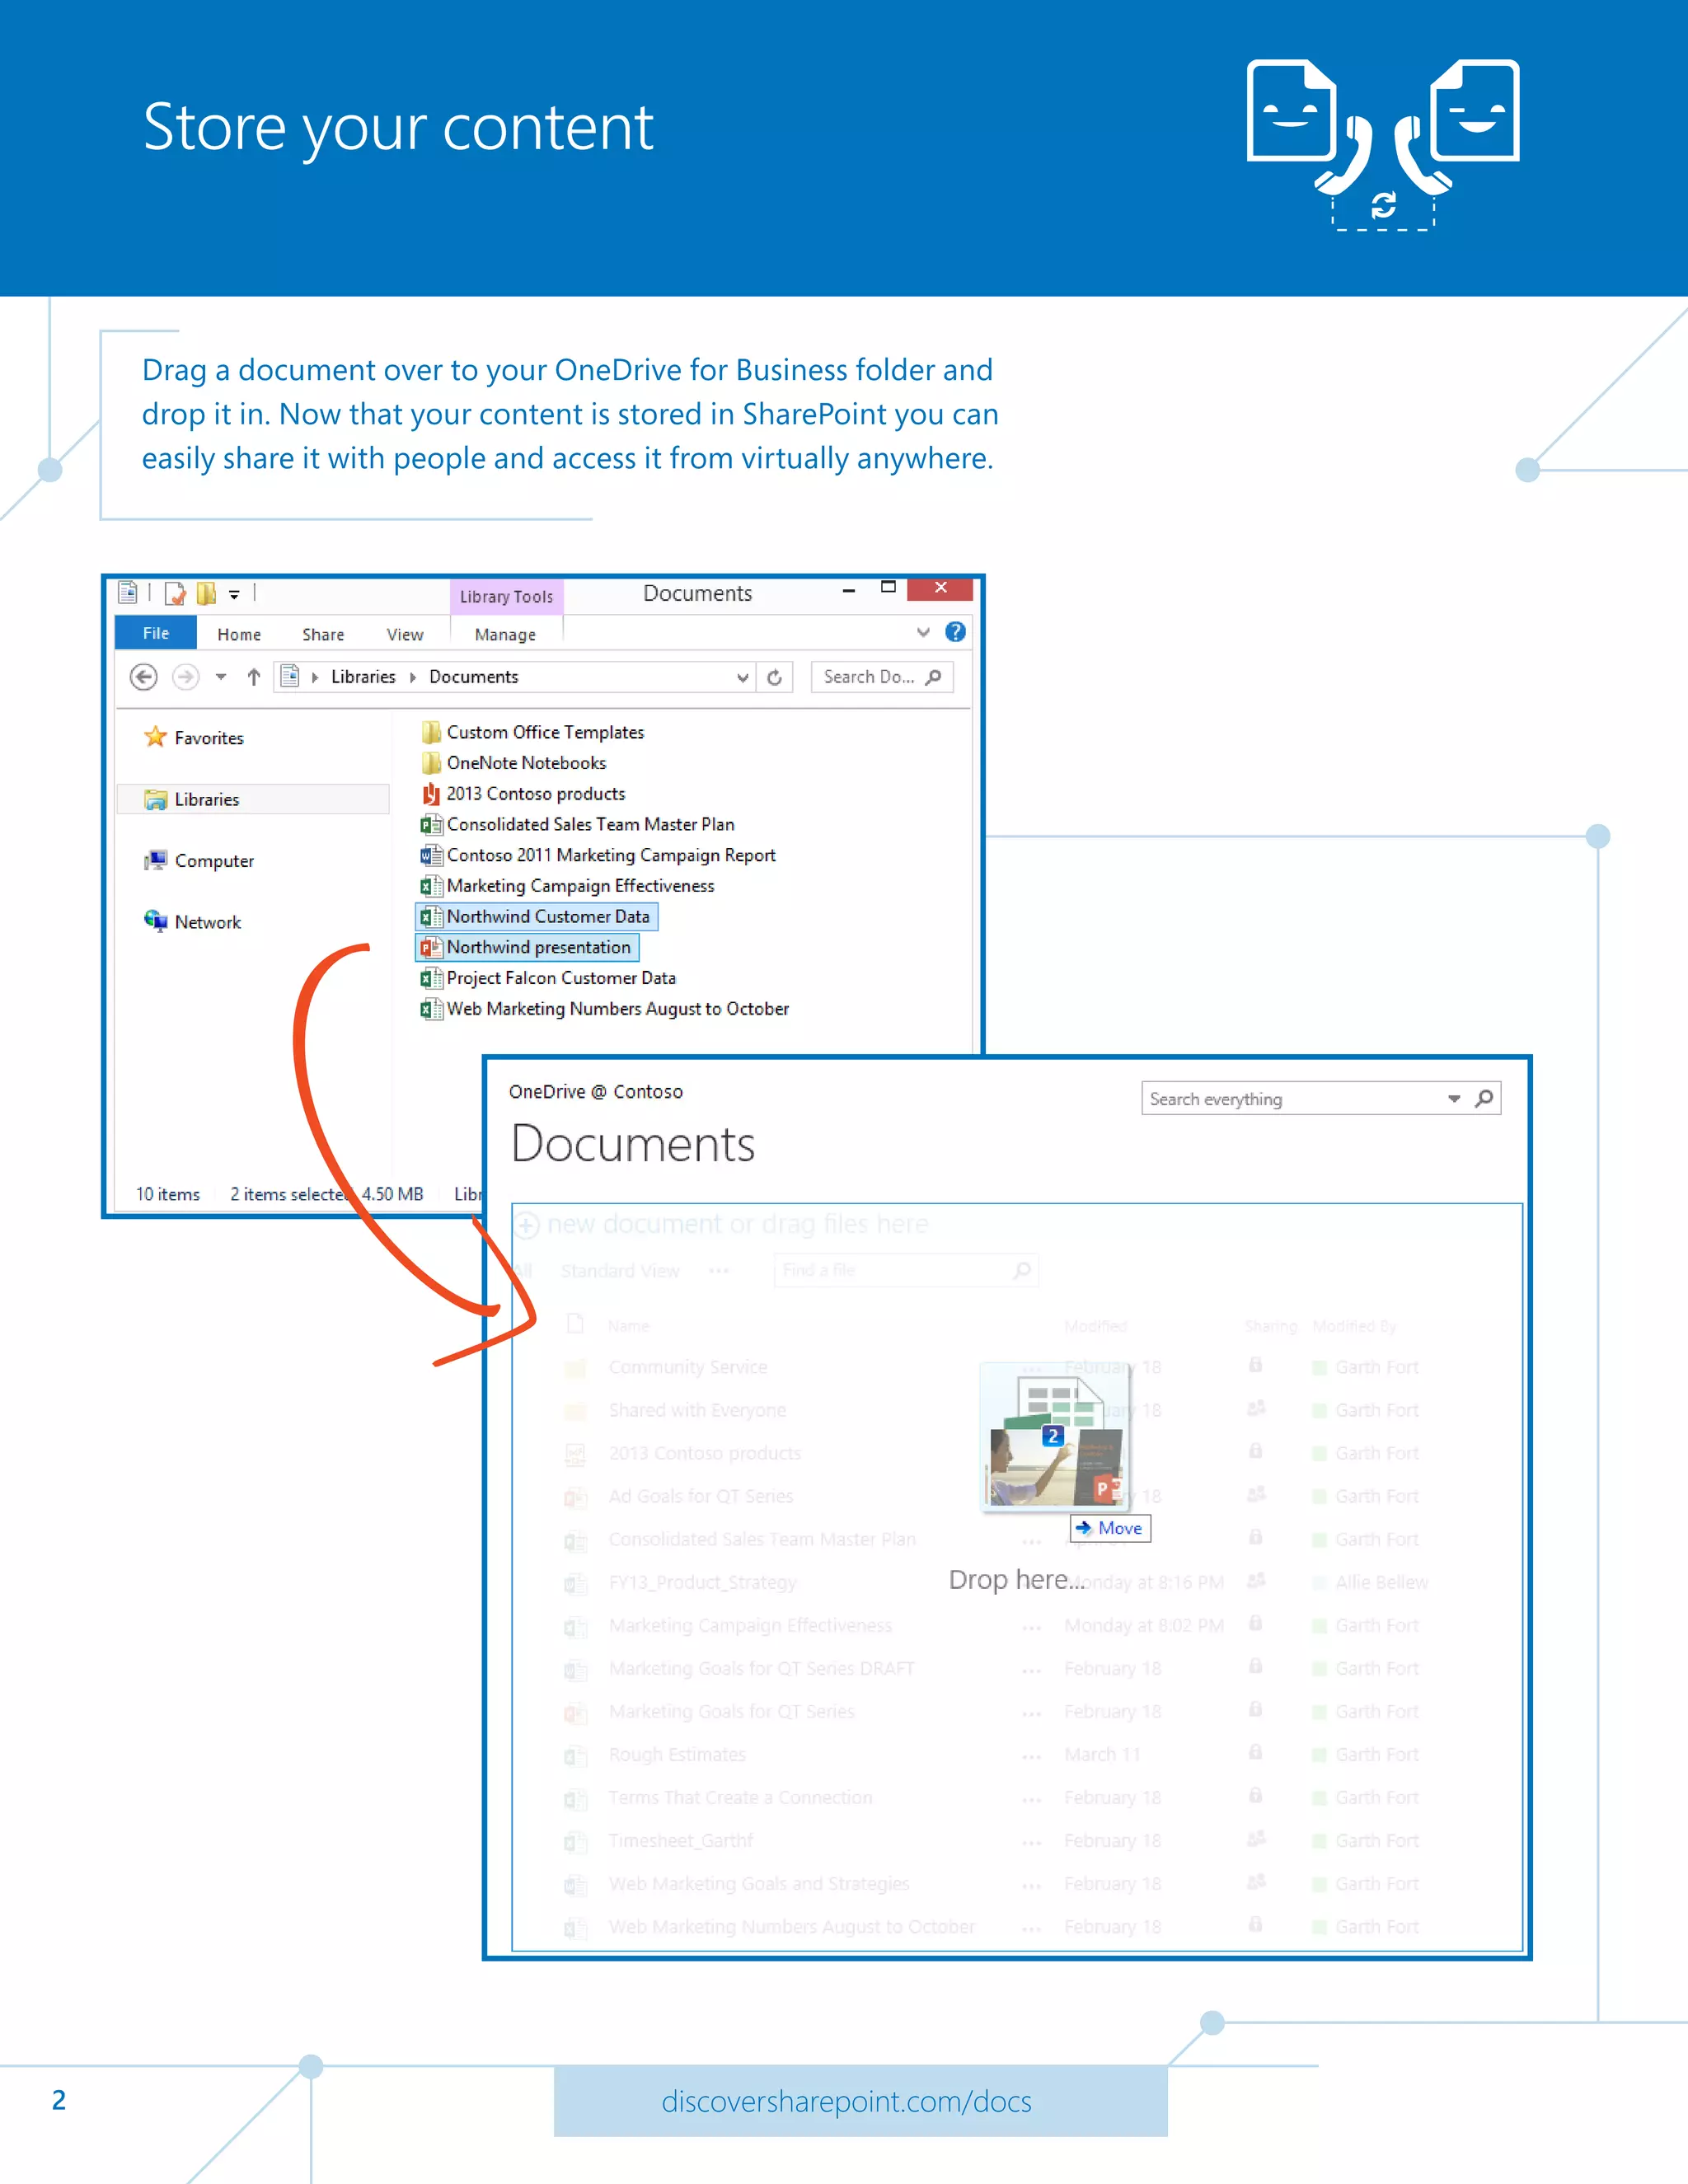The height and width of the screenshot is (2184, 1688).
Task: Click the Up one level arrow
Action: [254, 677]
